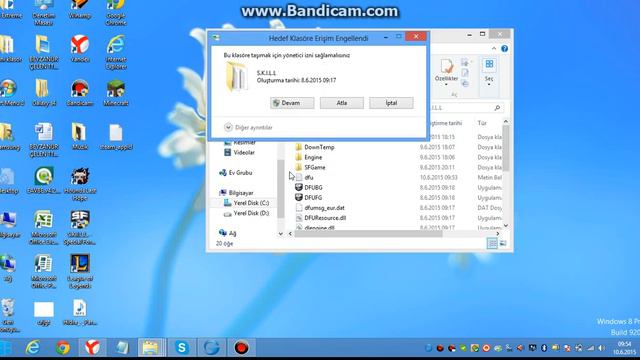This screenshot has height=360, width=640.
Task: Open Özellikler in the Explorer ribbon
Action: point(446,73)
